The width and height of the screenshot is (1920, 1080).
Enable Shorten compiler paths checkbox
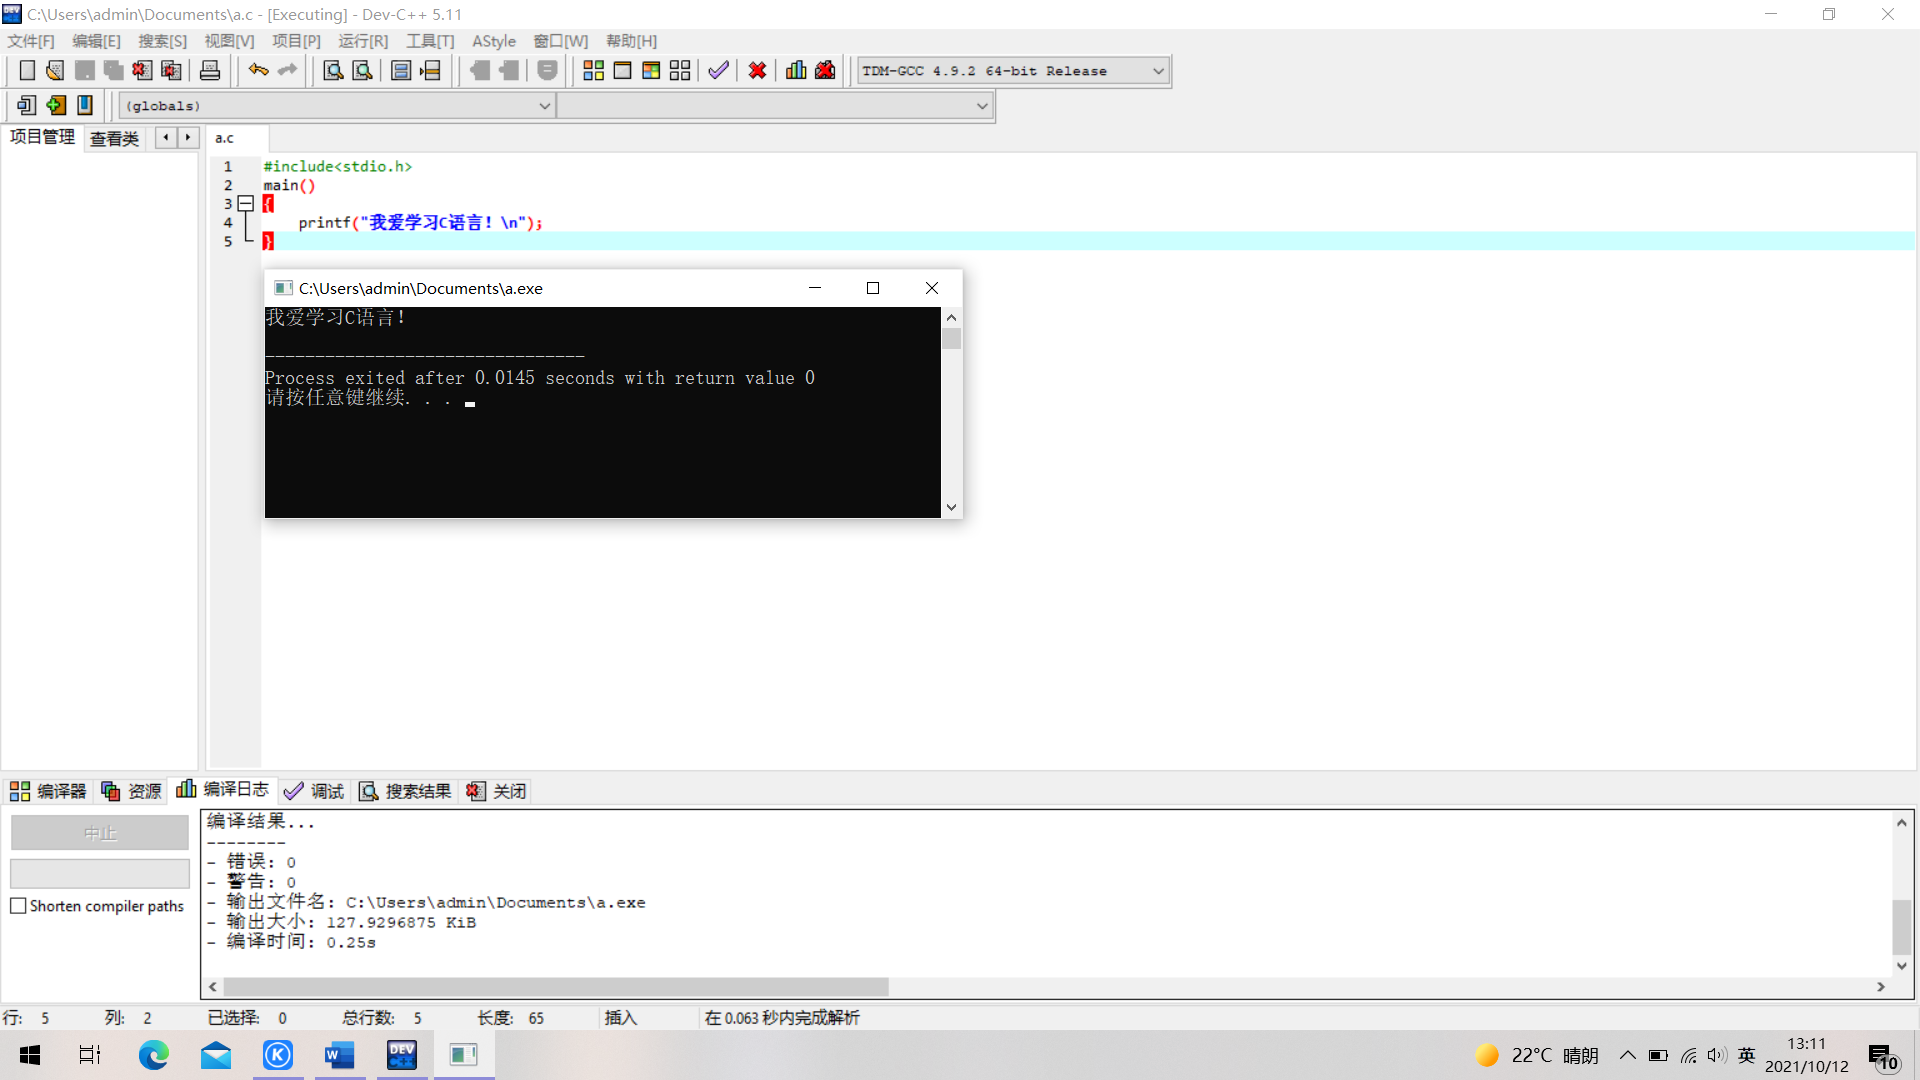coord(18,906)
